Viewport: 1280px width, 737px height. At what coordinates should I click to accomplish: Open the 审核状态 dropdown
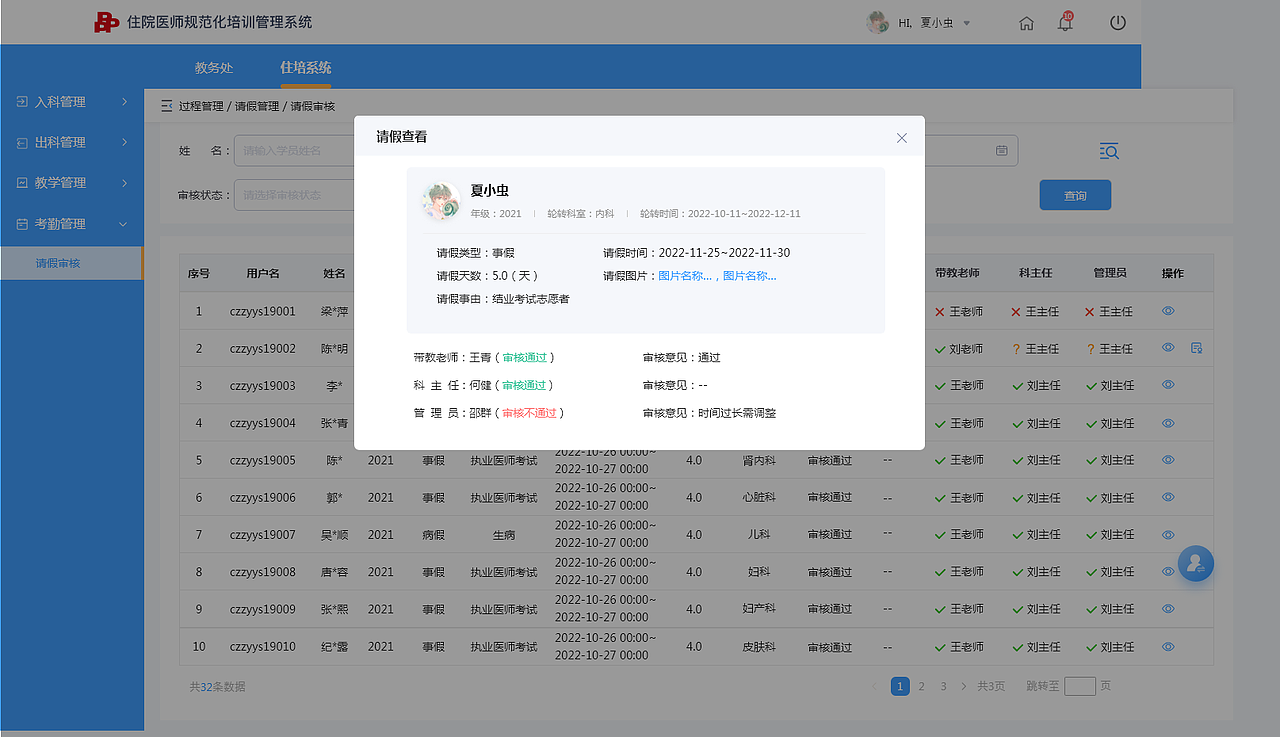(x=295, y=195)
